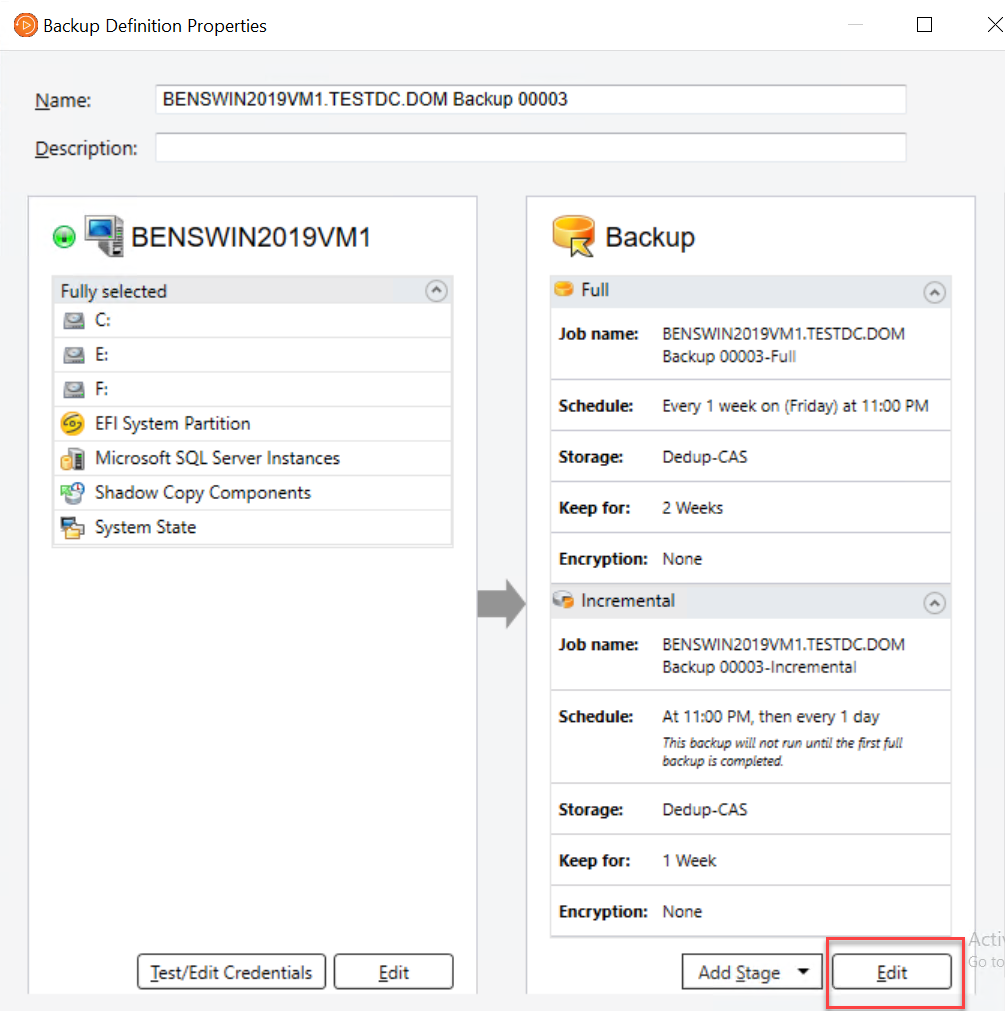
Task: Click the Full backup stage icon
Action: tap(564, 289)
